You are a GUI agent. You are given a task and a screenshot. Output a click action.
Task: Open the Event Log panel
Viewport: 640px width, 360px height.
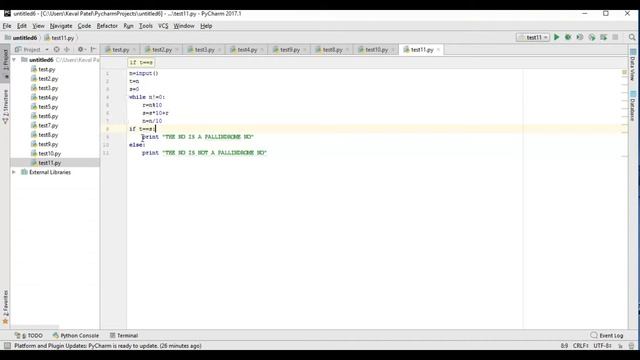click(x=607, y=336)
